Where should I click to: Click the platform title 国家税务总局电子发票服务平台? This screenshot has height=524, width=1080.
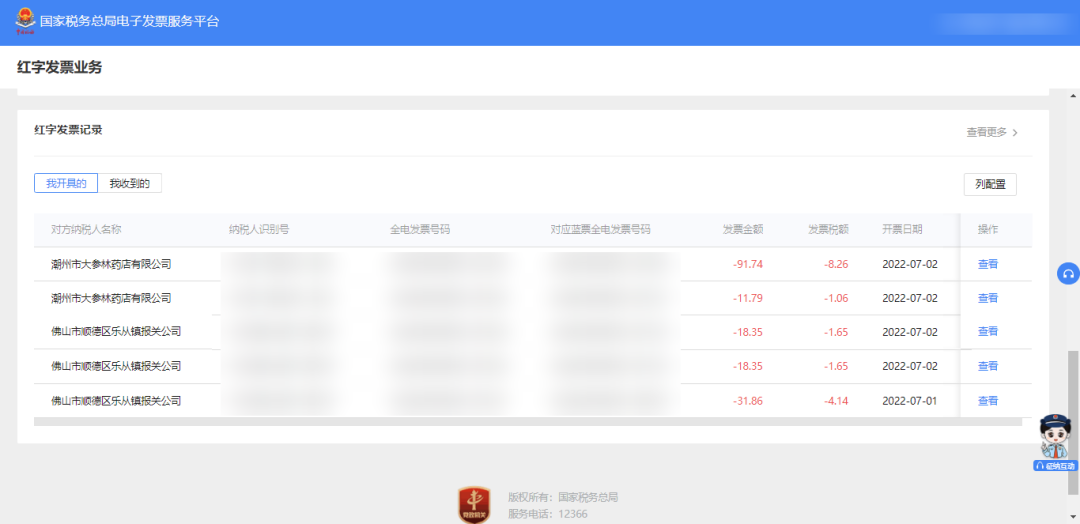tap(129, 21)
